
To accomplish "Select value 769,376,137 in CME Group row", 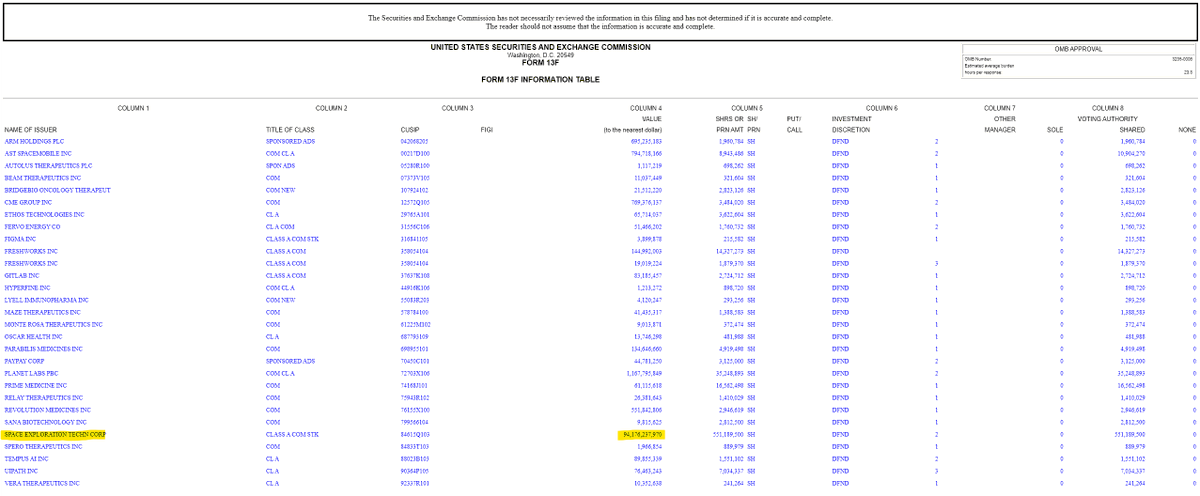I will [x=645, y=201].
